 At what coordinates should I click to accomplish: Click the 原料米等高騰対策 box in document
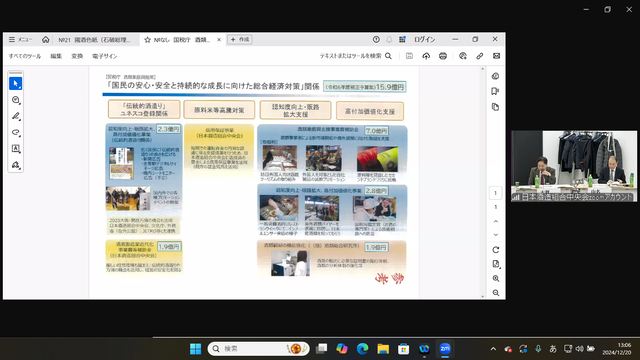219,110
